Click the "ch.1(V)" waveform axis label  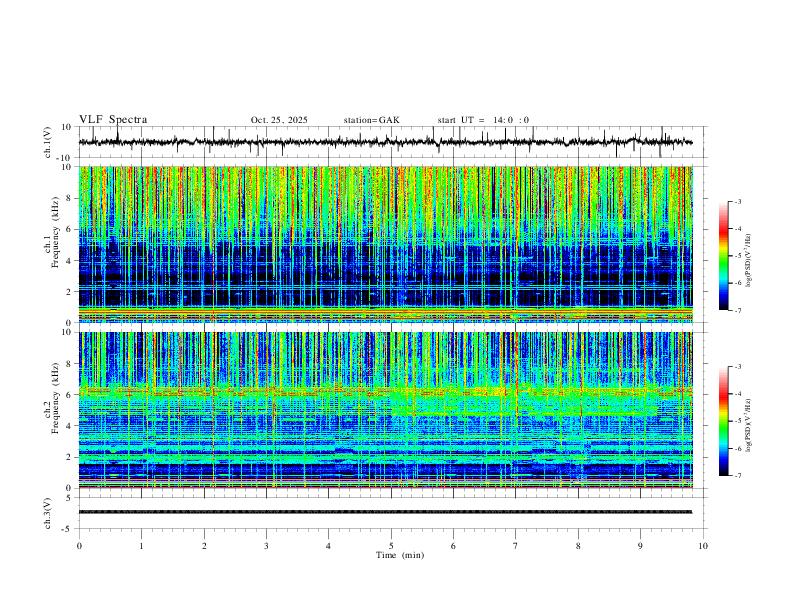pos(48,142)
